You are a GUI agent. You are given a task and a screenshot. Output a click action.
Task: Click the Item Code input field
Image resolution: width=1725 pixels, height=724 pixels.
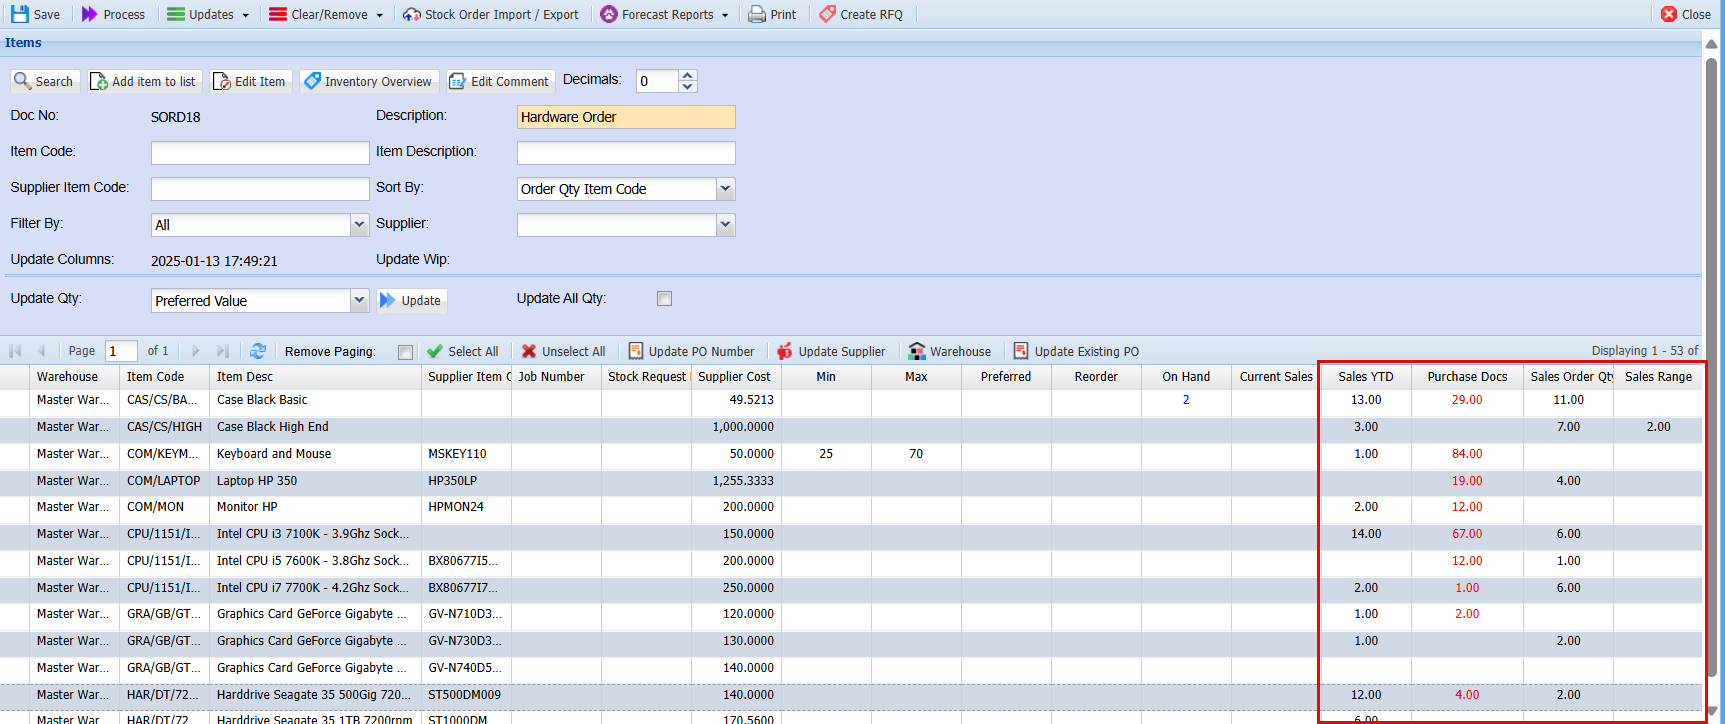pos(260,152)
